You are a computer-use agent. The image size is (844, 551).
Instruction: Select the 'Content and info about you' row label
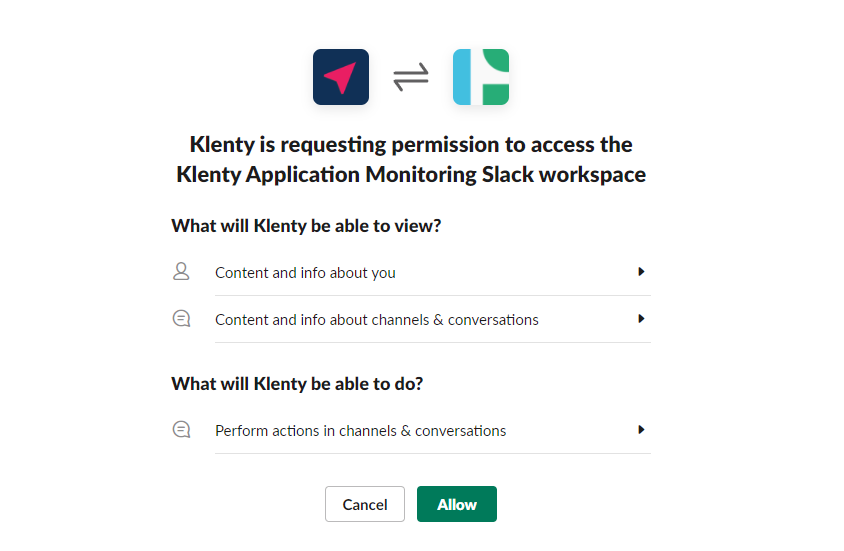(x=305, y=273)
